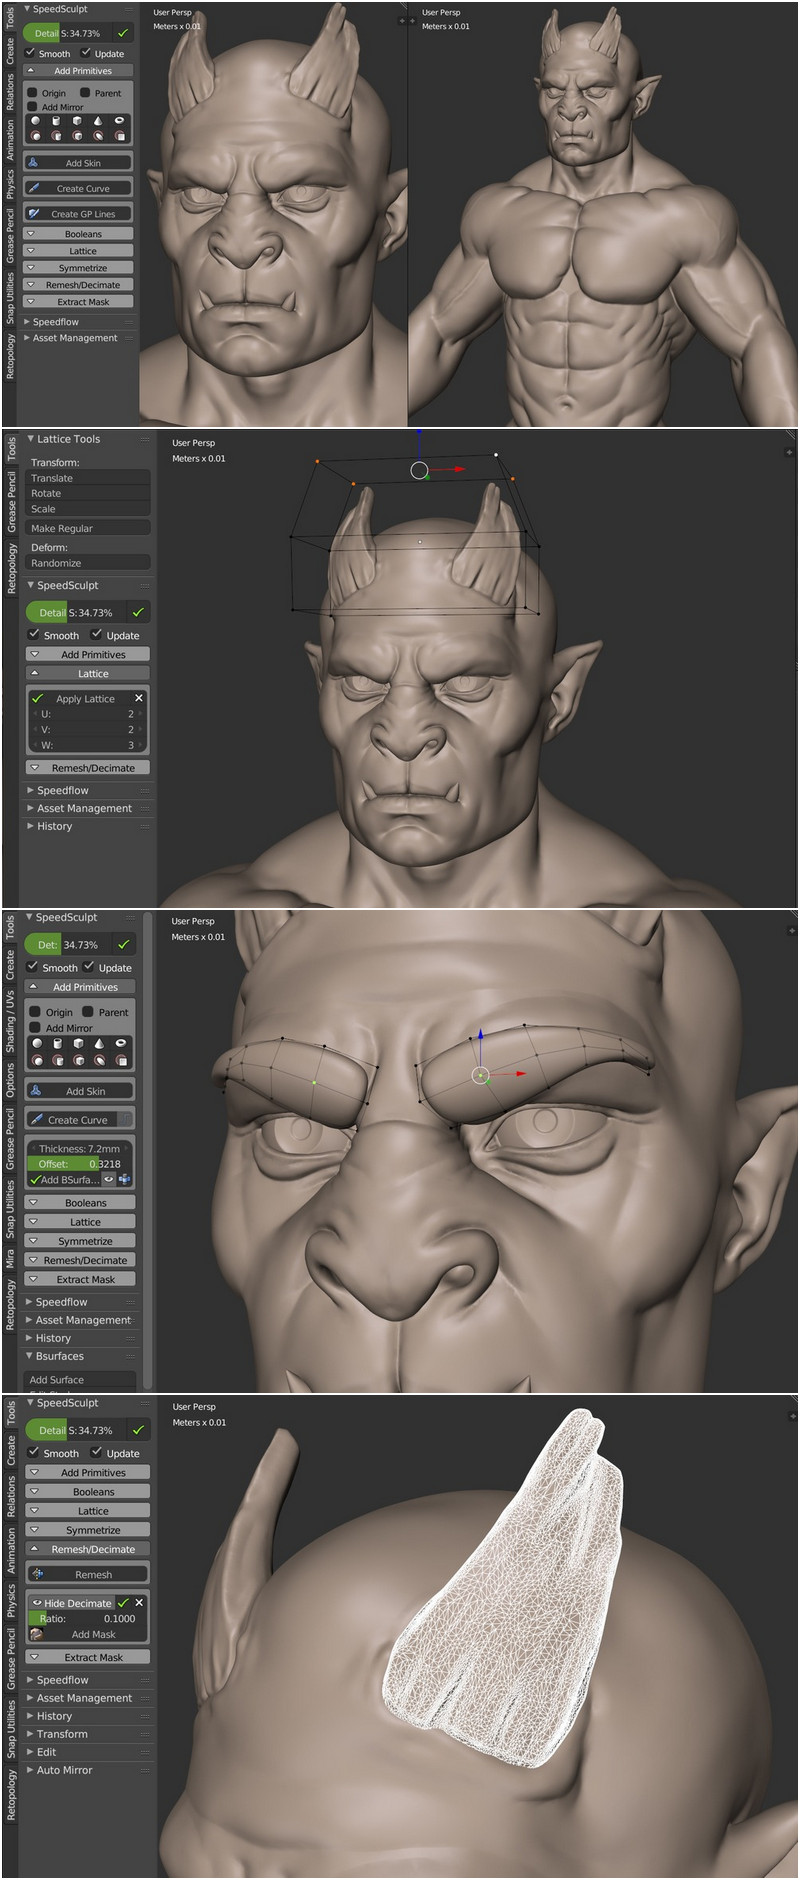Remove decimate with the X icon
This screenshot has height=1880, width=800.
pyautogui.click(x=139, y=1602)
